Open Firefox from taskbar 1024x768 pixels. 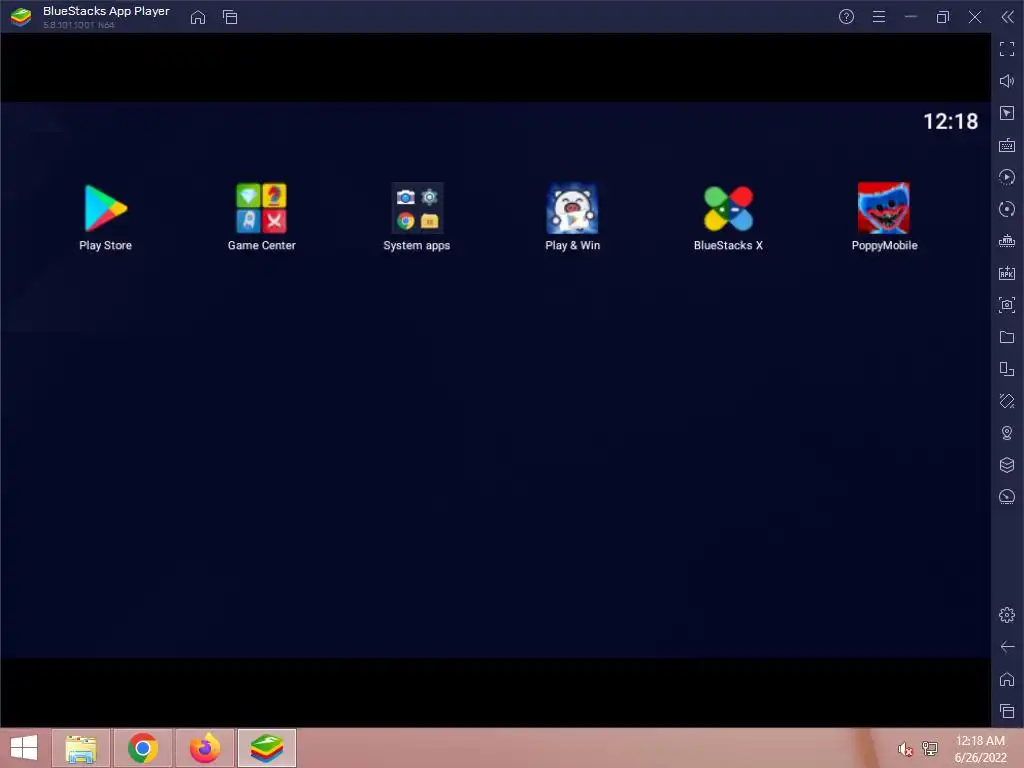tap(205, 748)
